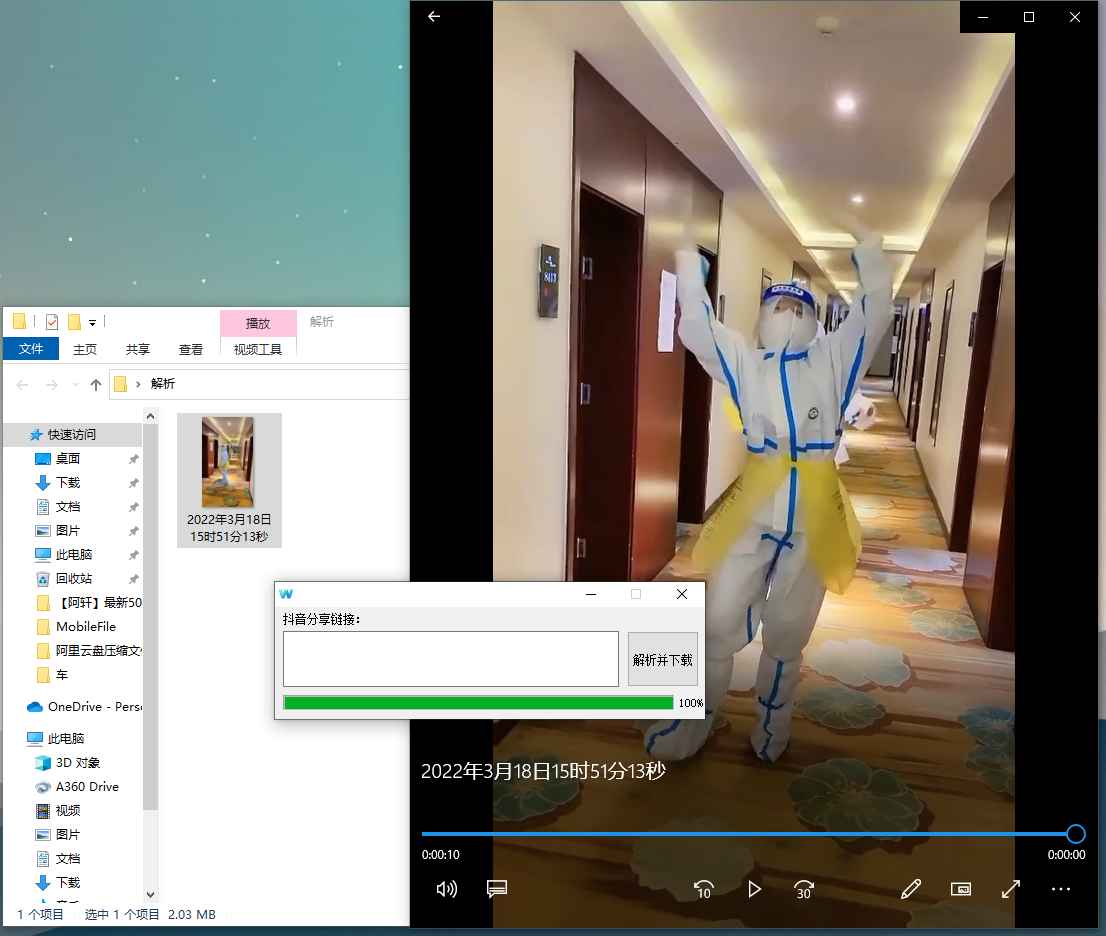
Task: Open subtitles and captions menu icon
Action: click(497, 889)
